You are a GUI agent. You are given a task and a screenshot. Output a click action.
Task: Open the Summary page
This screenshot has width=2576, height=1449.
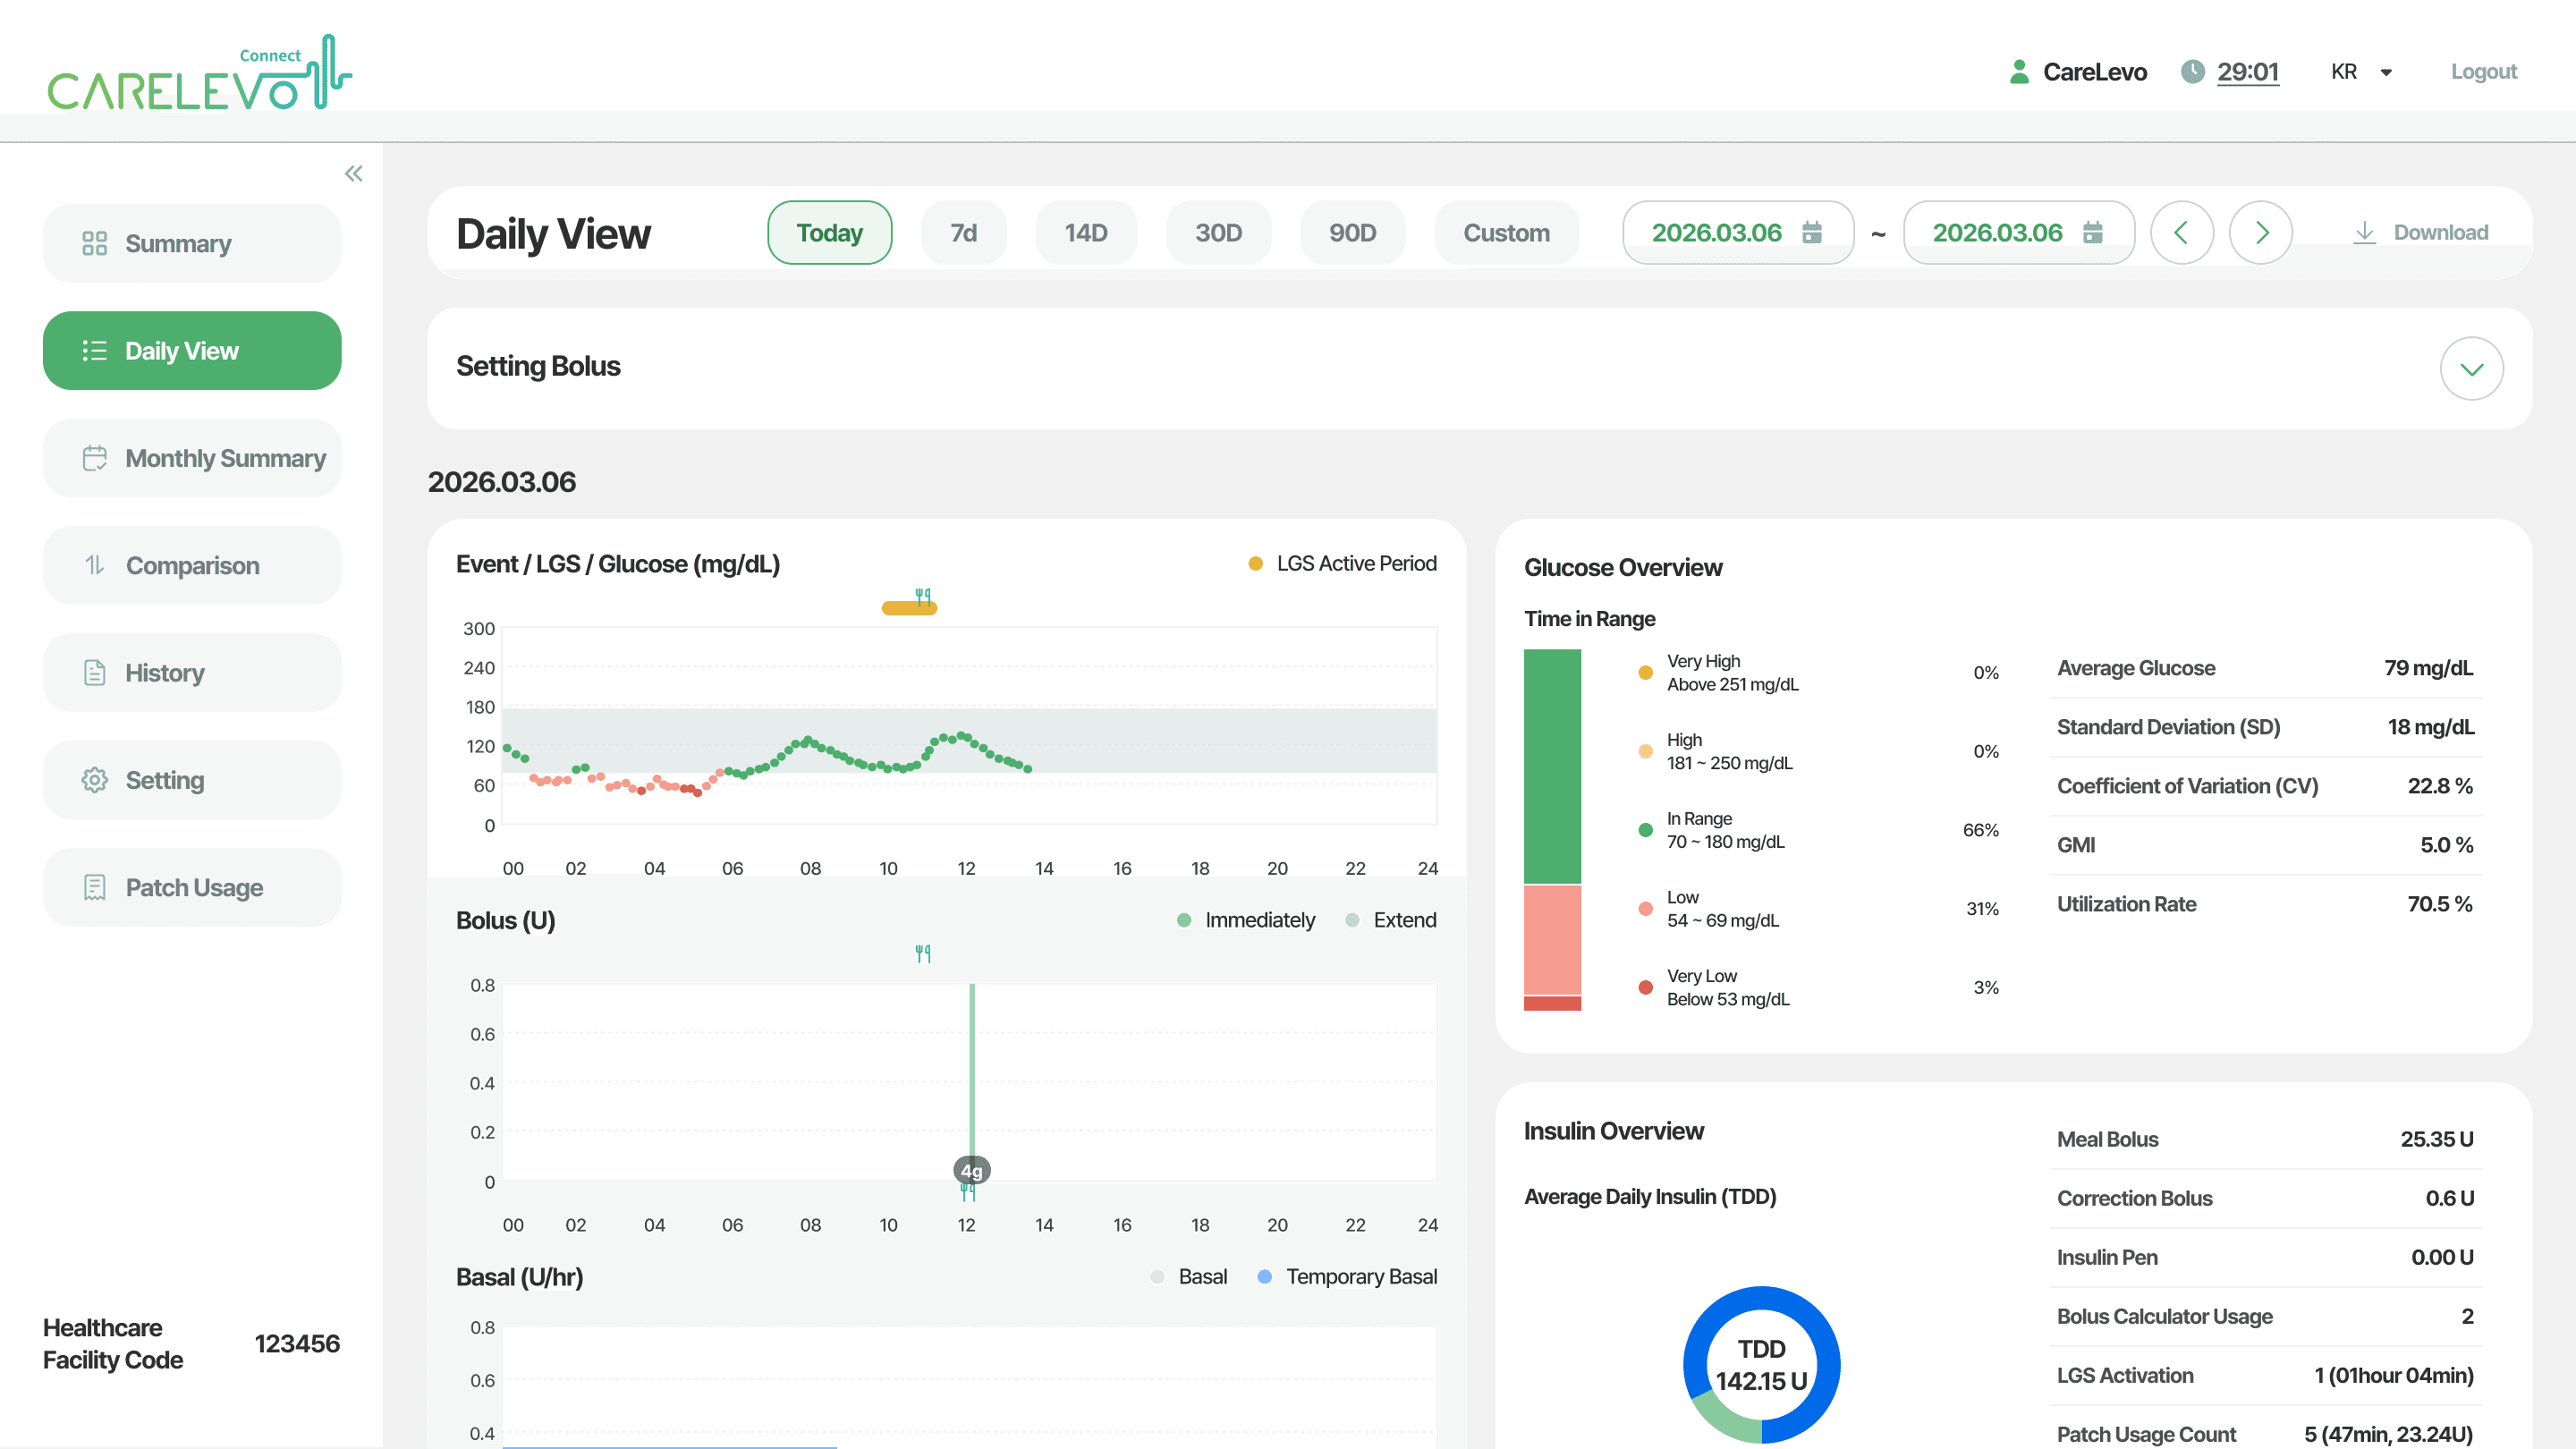(x=192, y=244)
